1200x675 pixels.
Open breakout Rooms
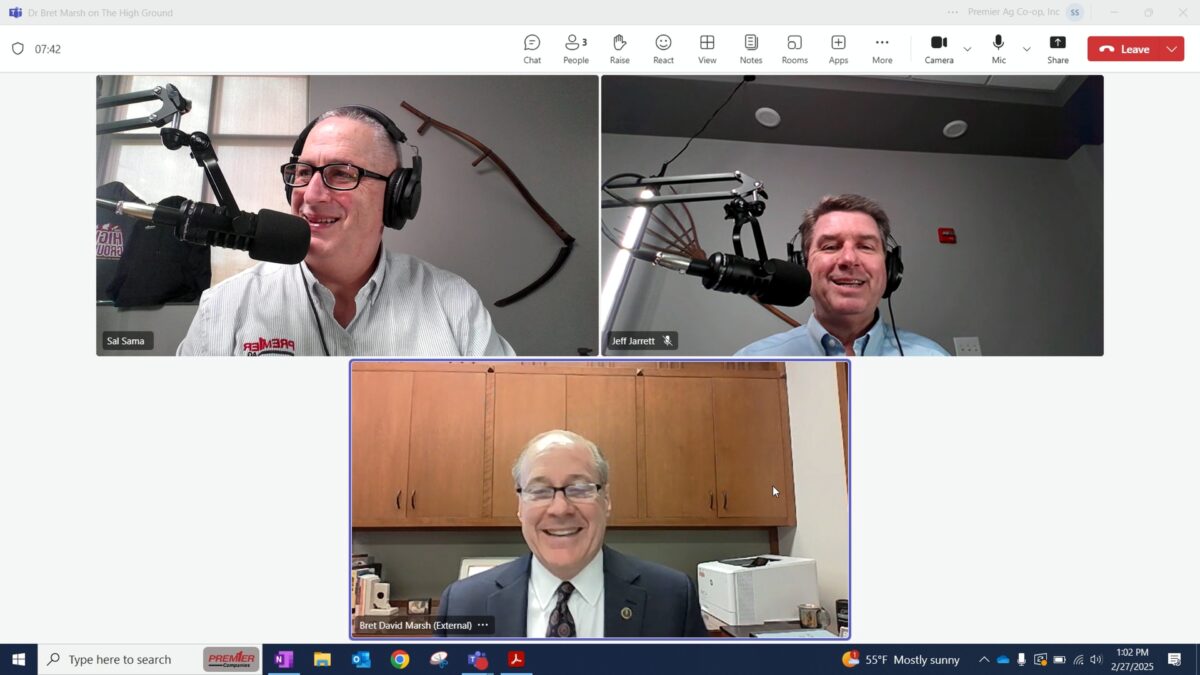point(794,48)
